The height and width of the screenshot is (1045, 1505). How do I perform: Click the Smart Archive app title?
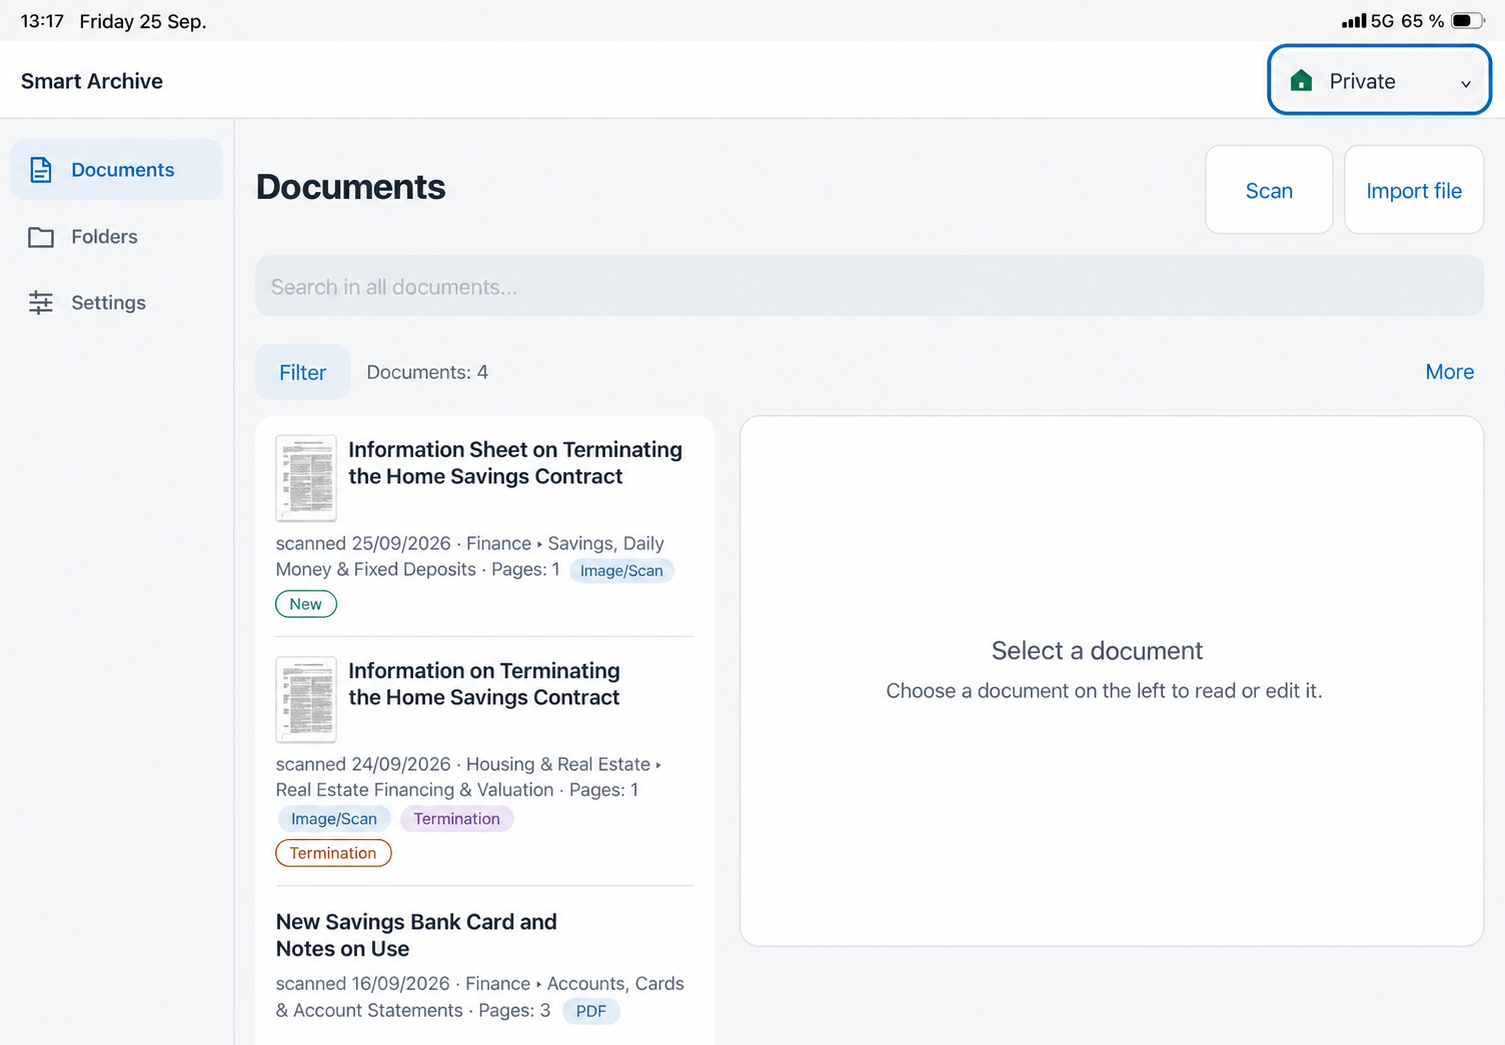click(92, 81)
